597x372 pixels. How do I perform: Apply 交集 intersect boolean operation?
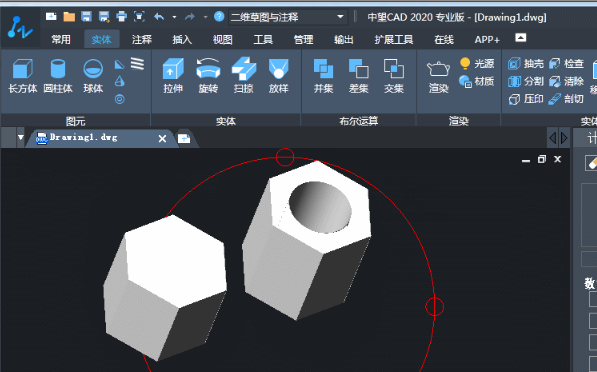[394, 76]
